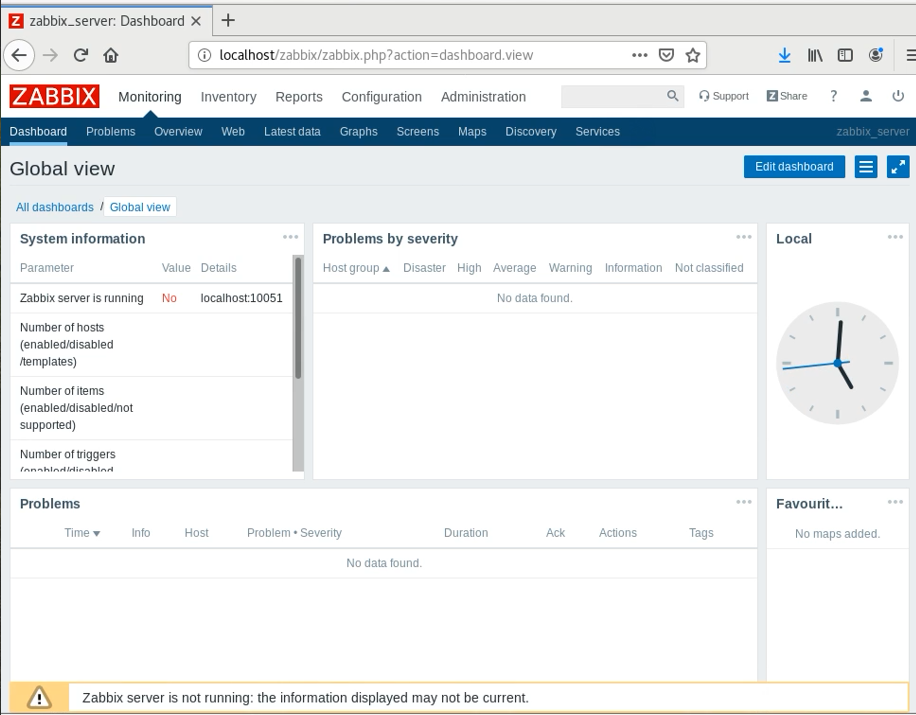Click the Zabbix search input field

click(x=612, y=96)
